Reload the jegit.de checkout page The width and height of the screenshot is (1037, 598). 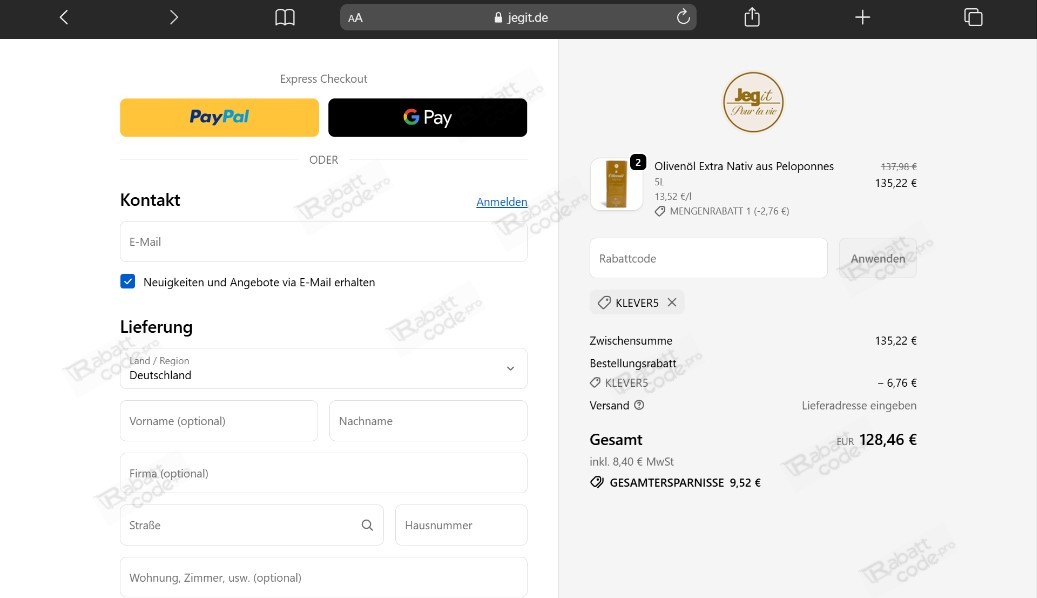pos(683,17)
